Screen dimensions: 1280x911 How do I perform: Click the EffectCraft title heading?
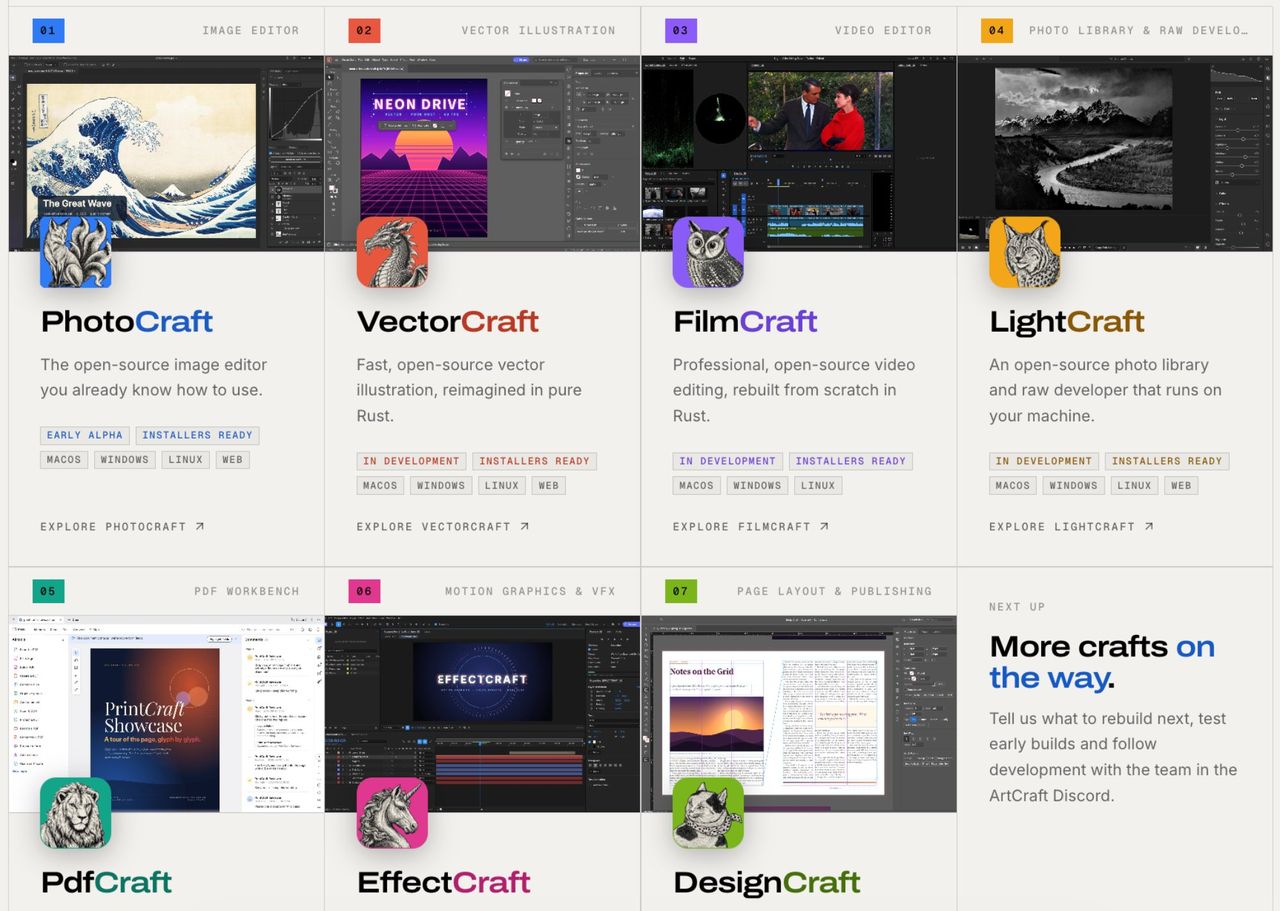point(444,882)
